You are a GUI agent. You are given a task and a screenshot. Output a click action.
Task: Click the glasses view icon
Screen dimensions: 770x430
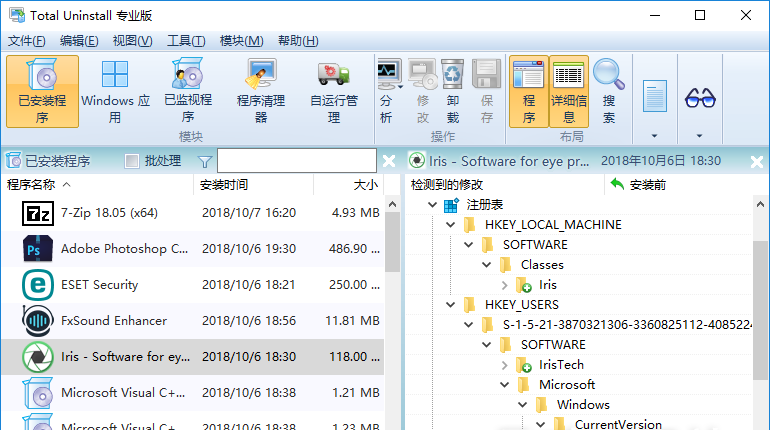[x=700, y=98]
